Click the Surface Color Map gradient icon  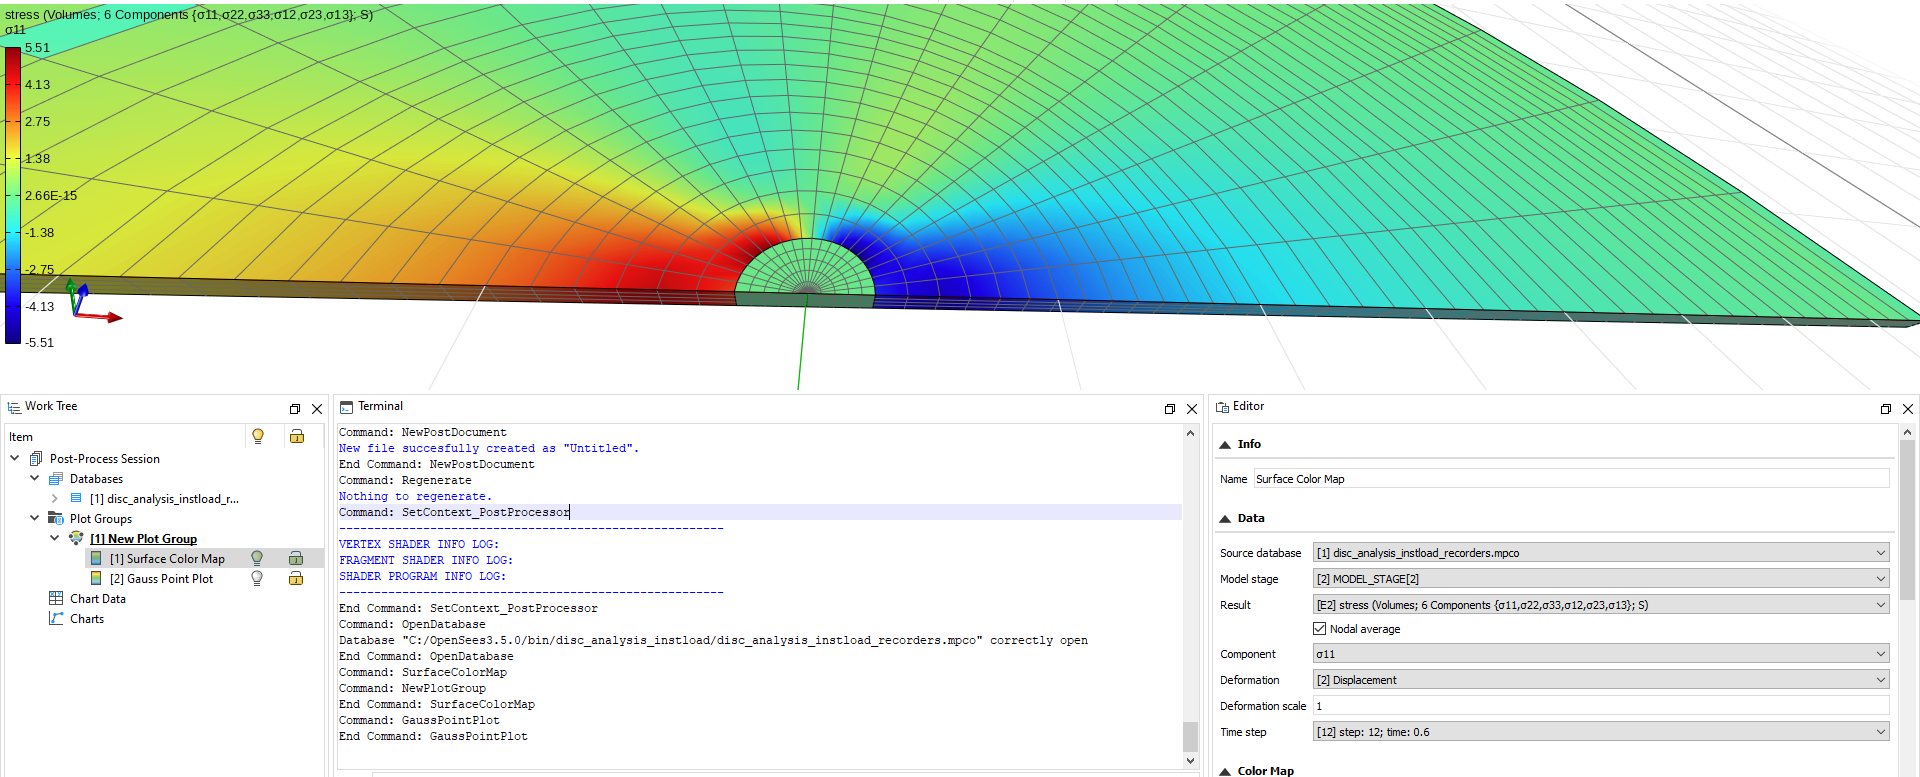point(96,558)
